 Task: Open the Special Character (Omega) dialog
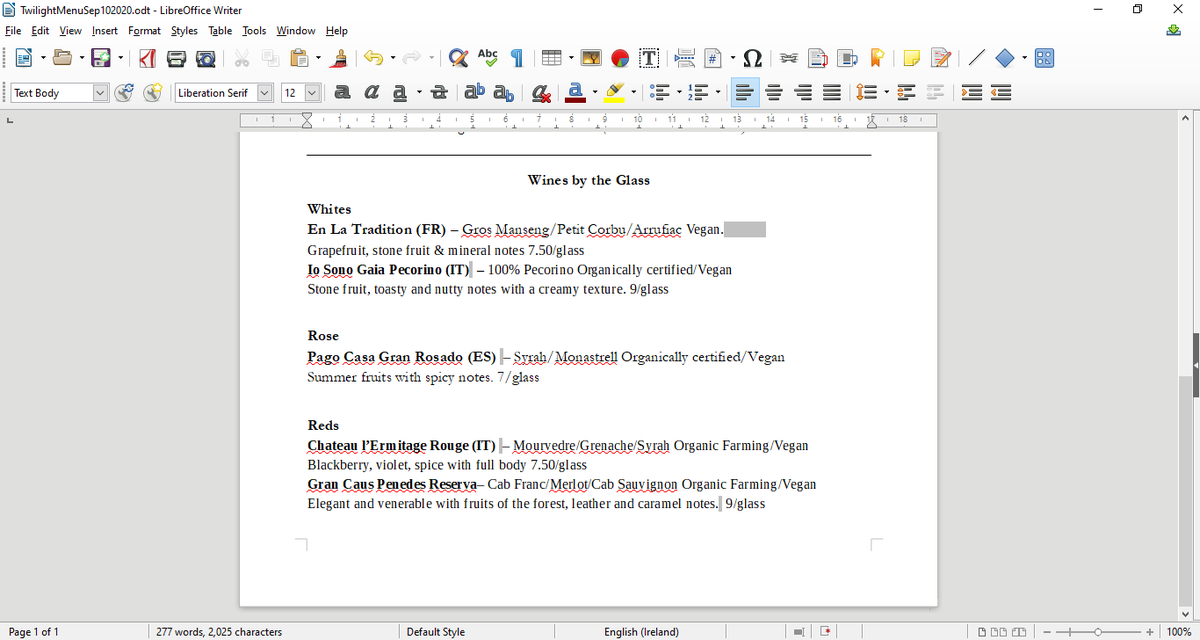coord(752,59)
